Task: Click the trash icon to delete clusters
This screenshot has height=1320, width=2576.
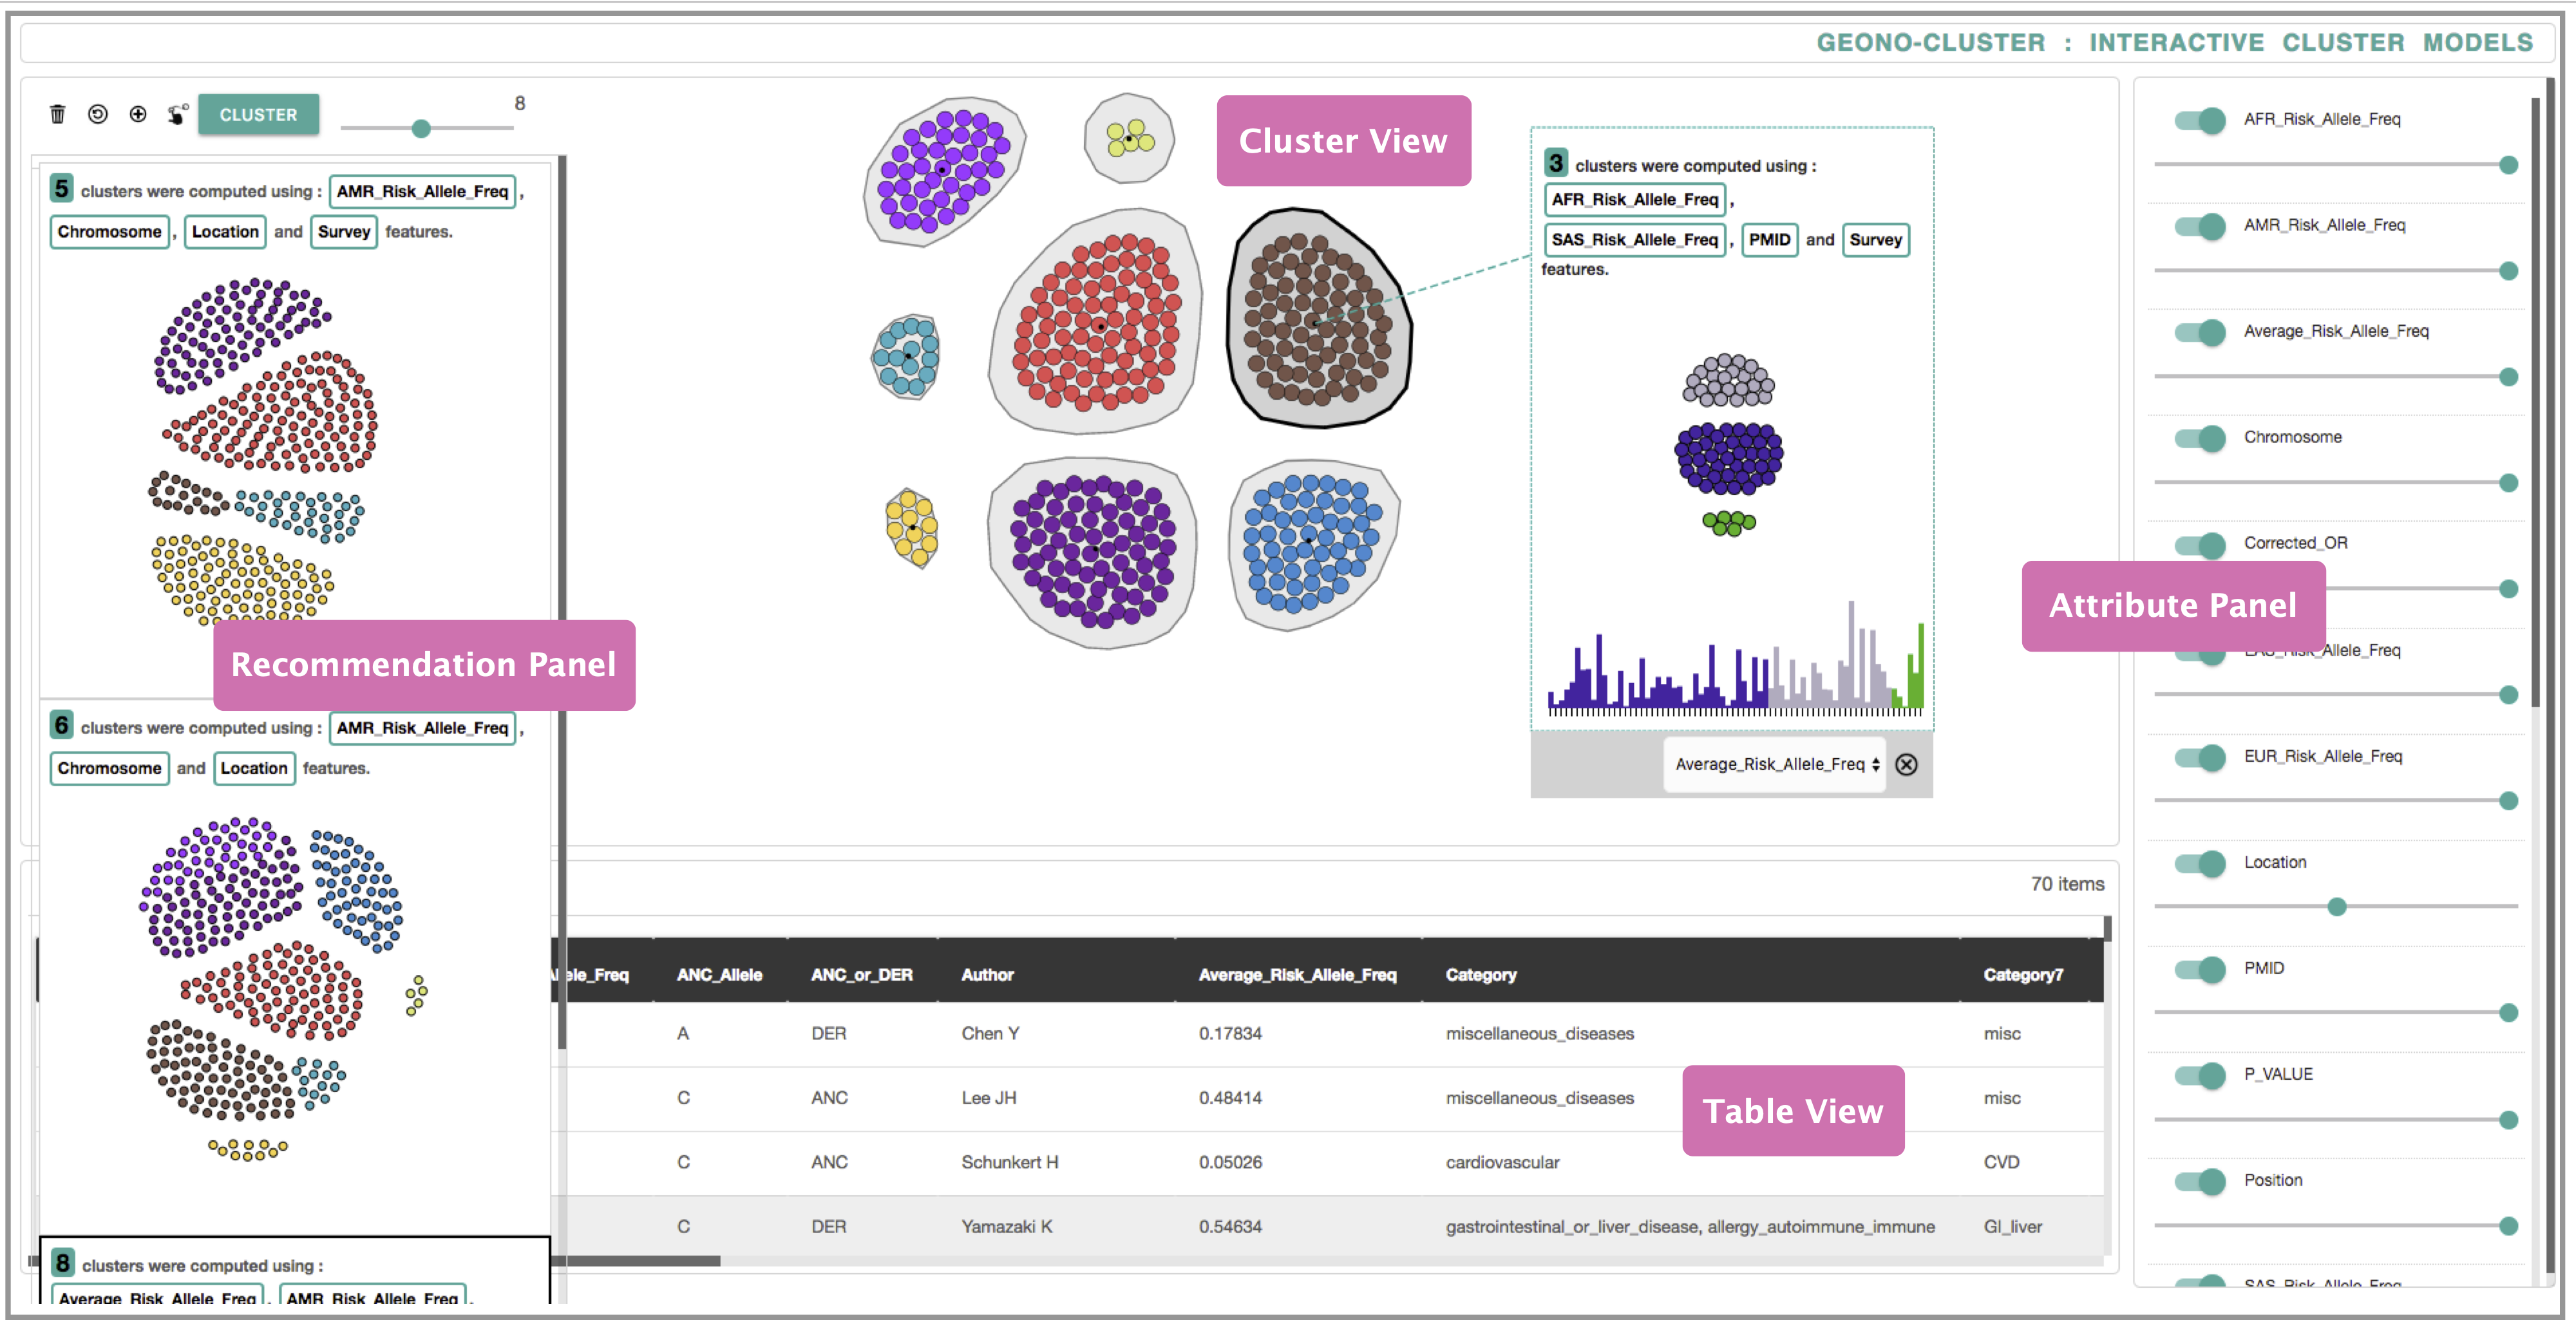Action: tap(57, 114)
